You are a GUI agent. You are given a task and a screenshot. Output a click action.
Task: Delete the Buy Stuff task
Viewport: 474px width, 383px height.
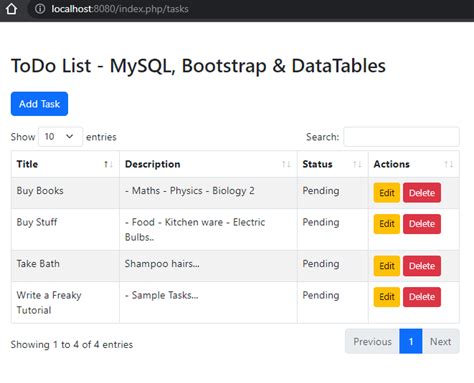[x=422, y=224]
